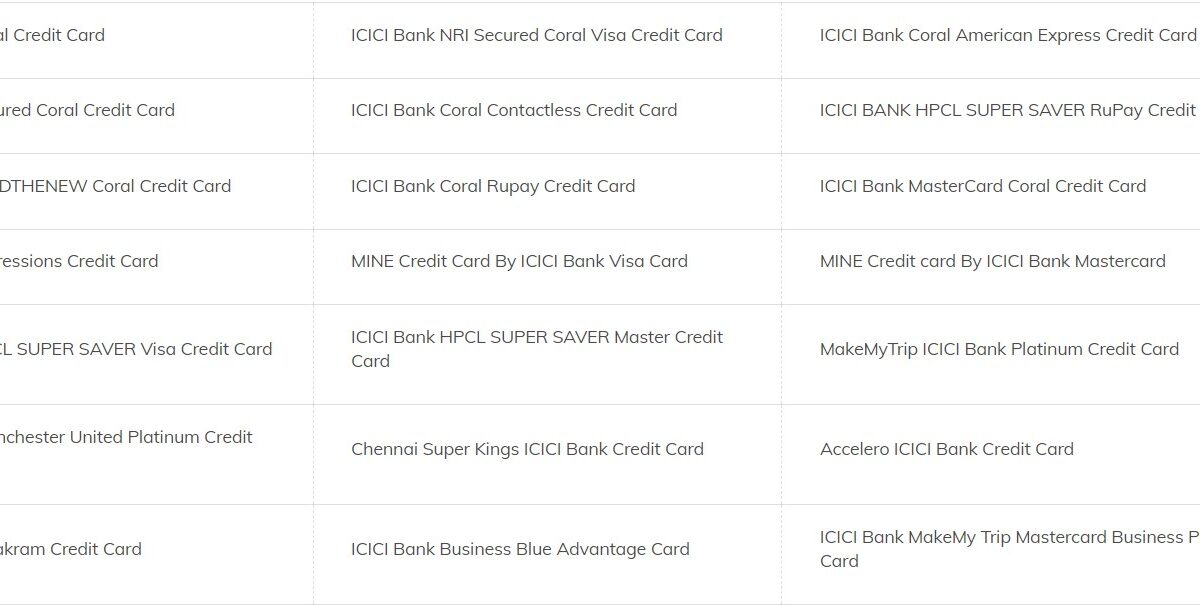Click MINE Credit card By ICICI Bank Mastercard
The image size is (1200, 605).
(x=992, y=261)
